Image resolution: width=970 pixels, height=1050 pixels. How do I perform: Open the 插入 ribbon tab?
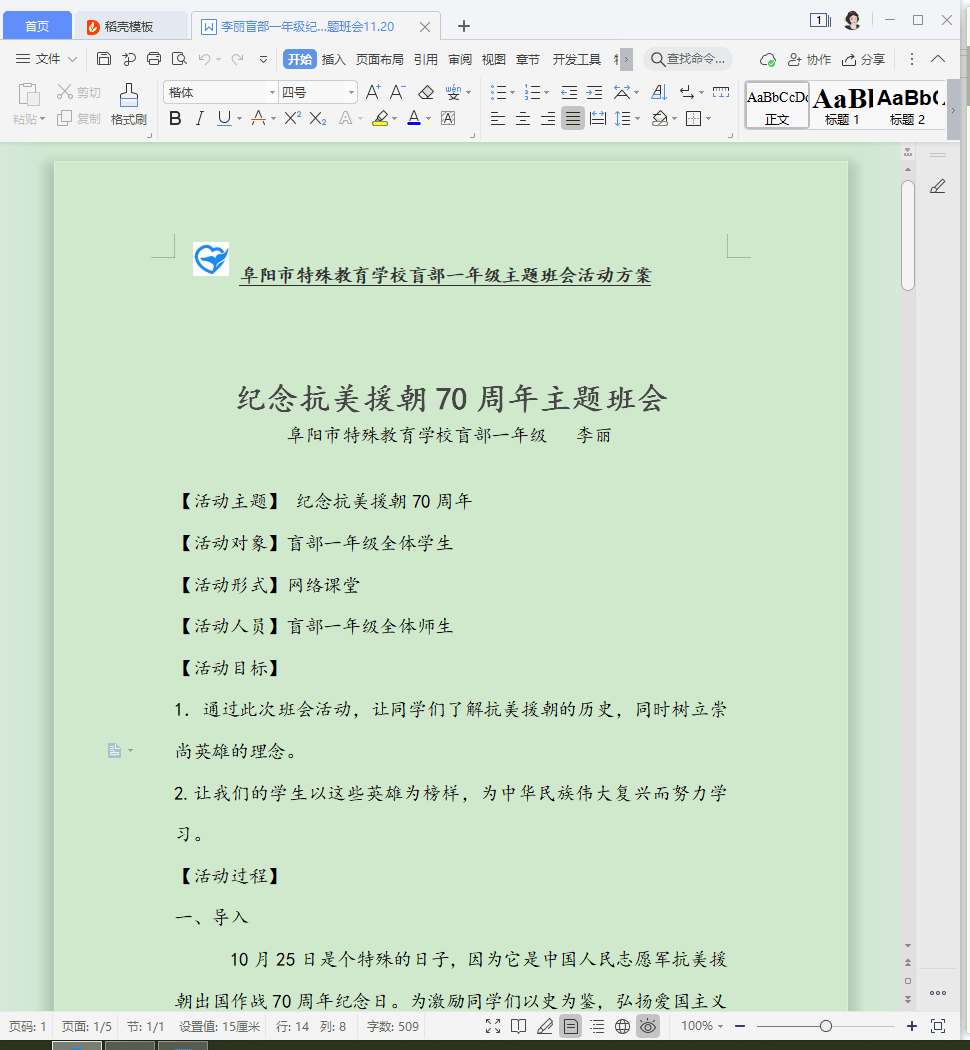pos(333,59)
